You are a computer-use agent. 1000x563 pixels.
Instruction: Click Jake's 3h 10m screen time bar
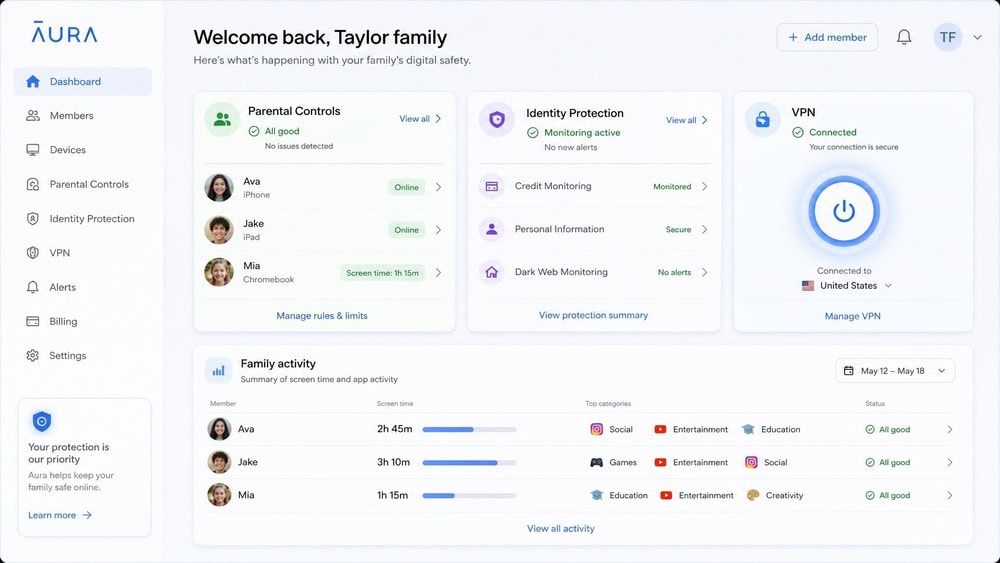pos(469,462)
